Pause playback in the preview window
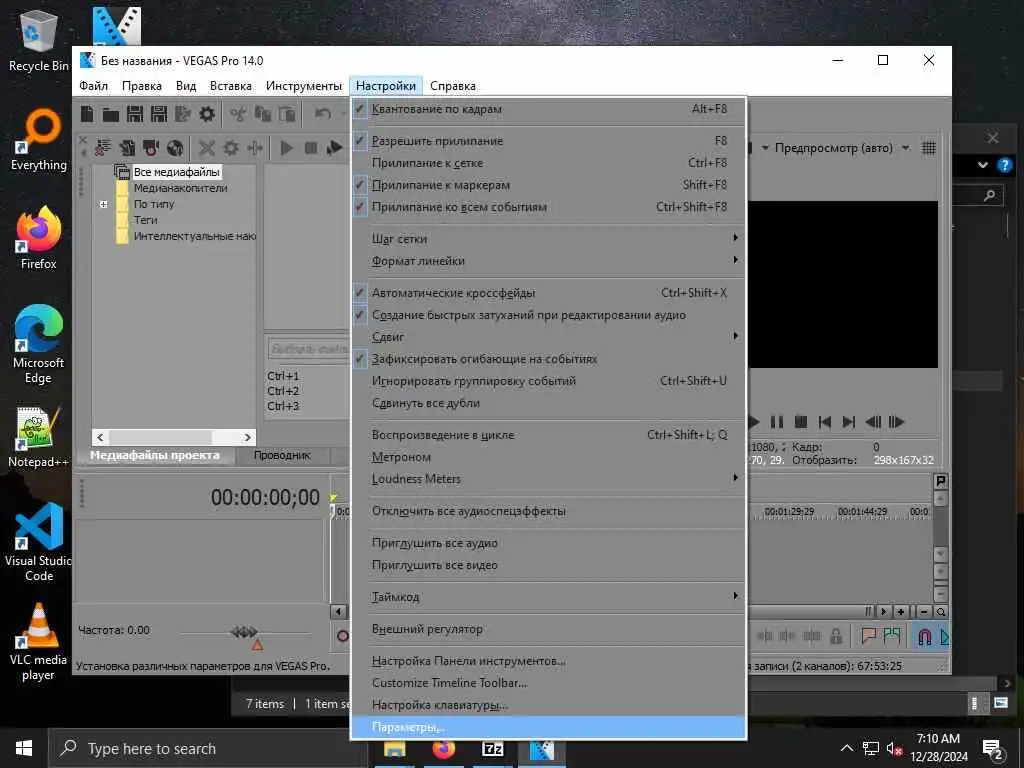1024x768 pixels. click(776, 422)
